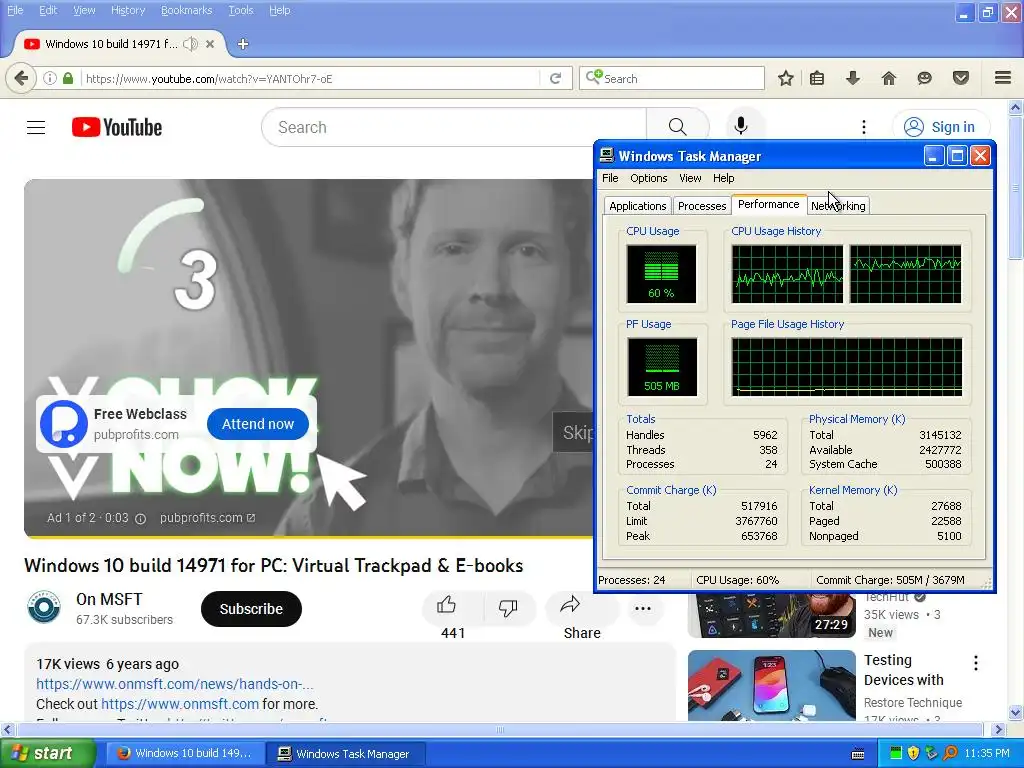
Task: Select the Performance tab
Action: [769, 204]
